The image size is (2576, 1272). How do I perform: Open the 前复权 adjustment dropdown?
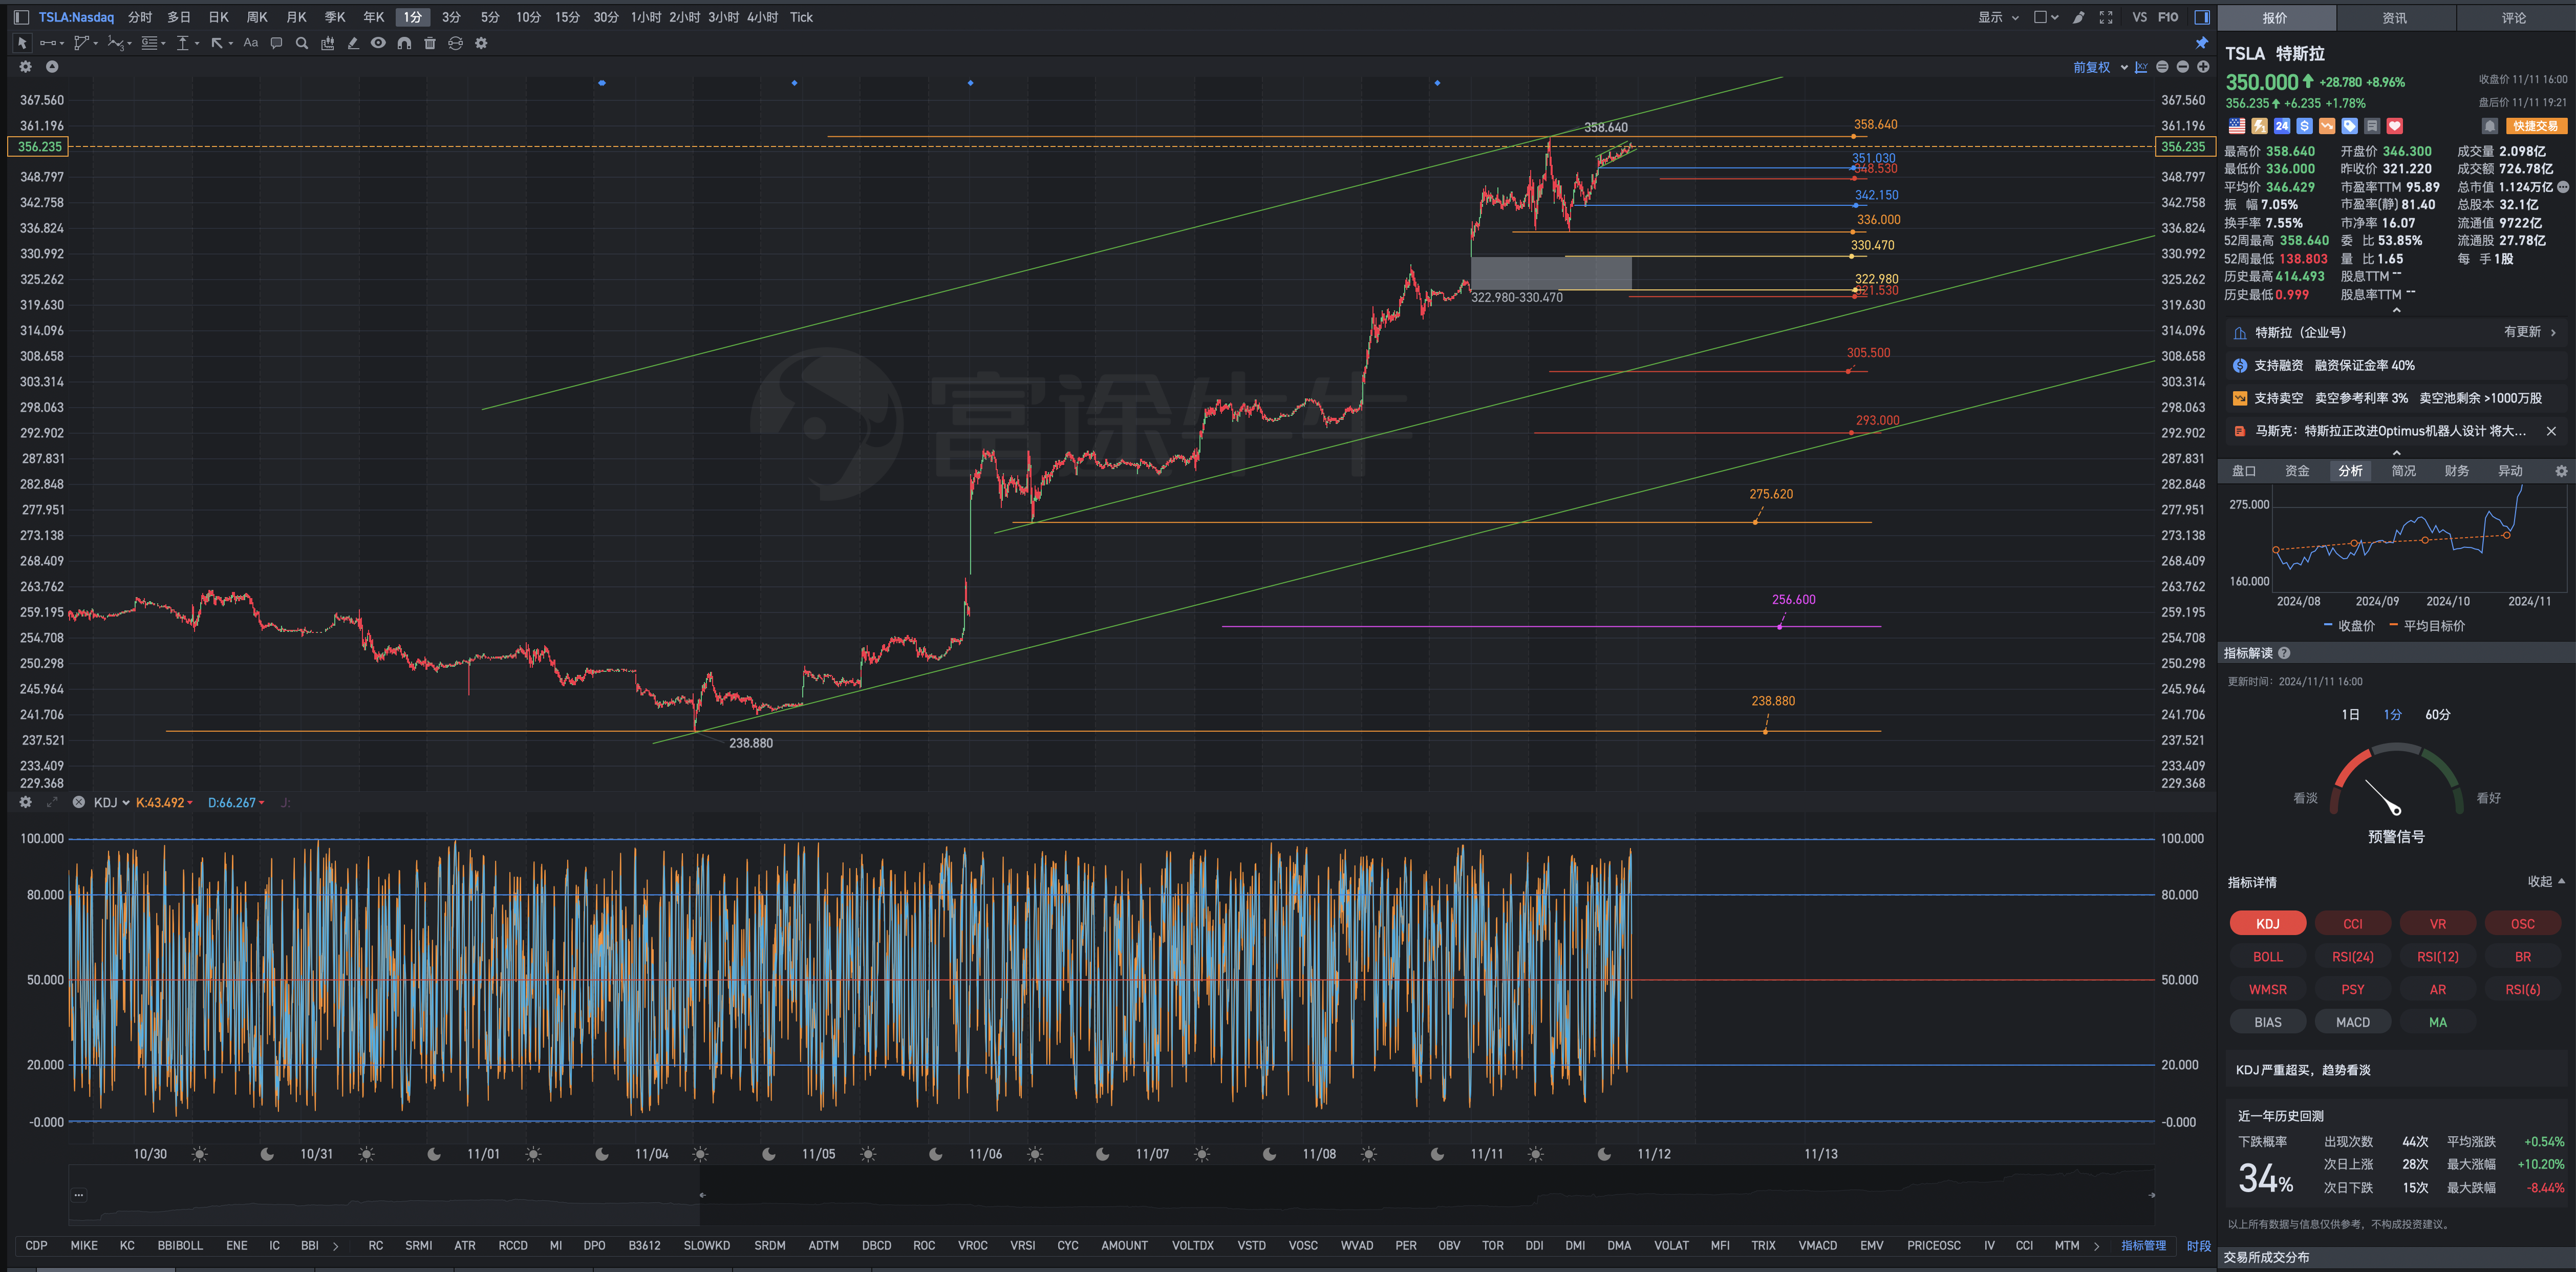[2100, 67]
